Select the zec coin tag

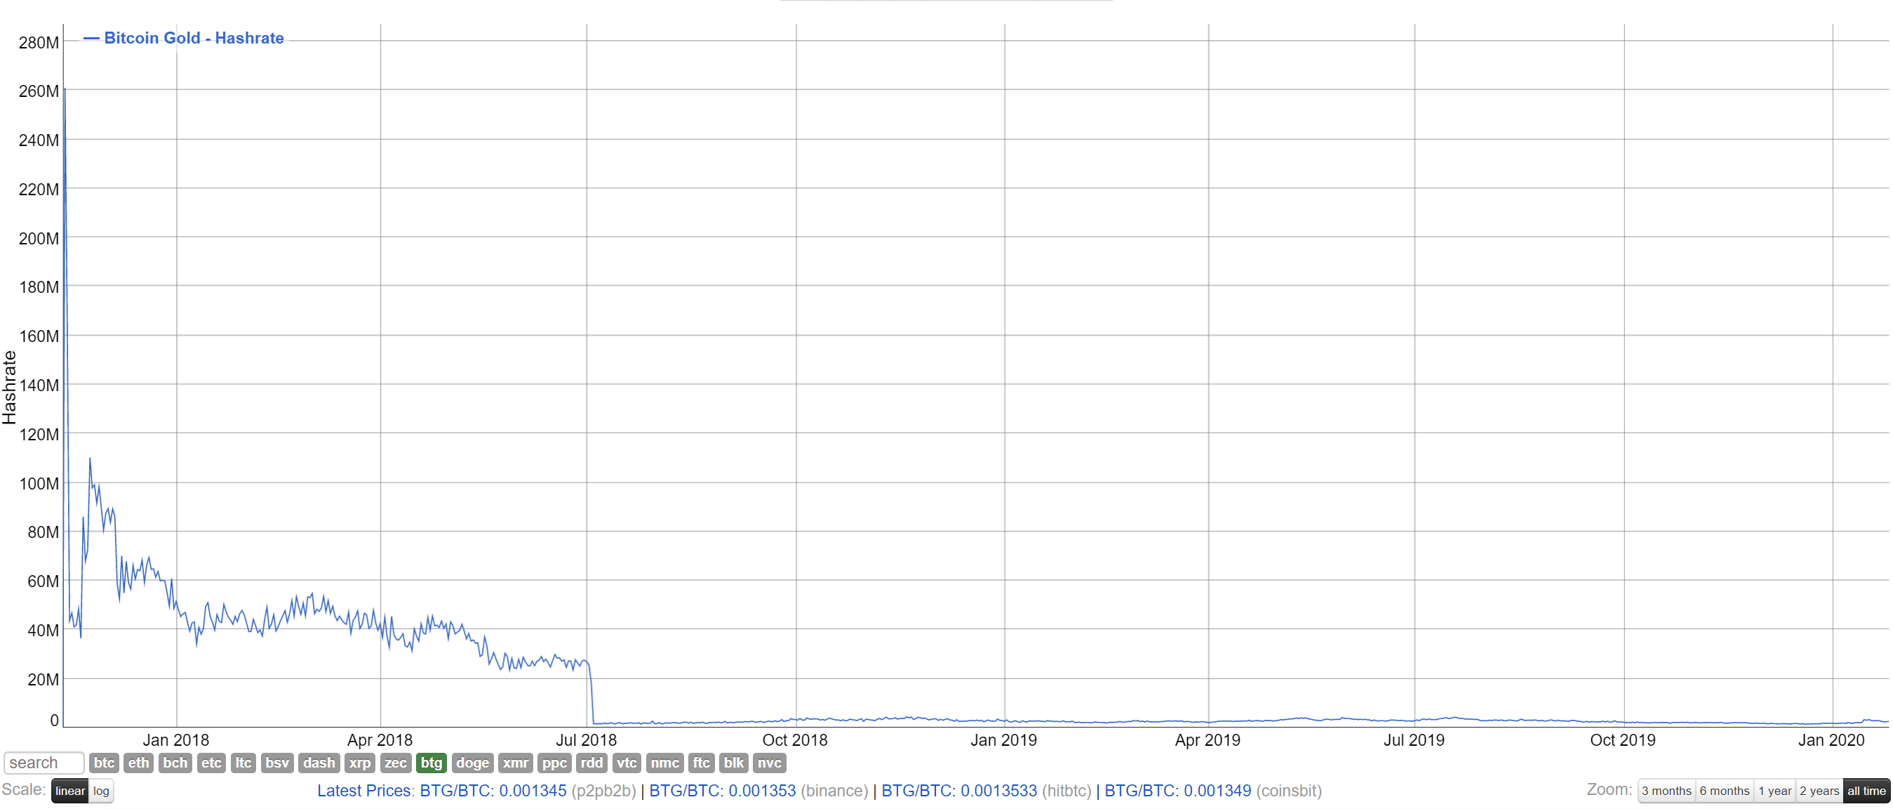pyautogui.click(x=396, y=763)
